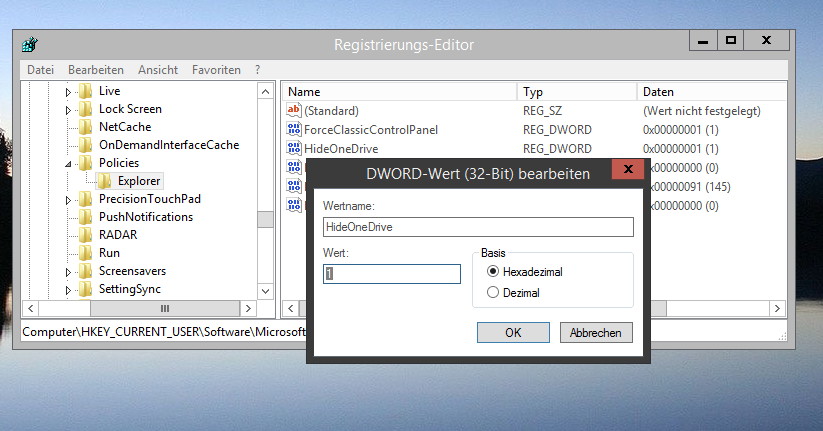Click the tree pane horizontal scrollbar thumb
The width and height of the screenshot is (823, 431).
[x=165, y=308]
